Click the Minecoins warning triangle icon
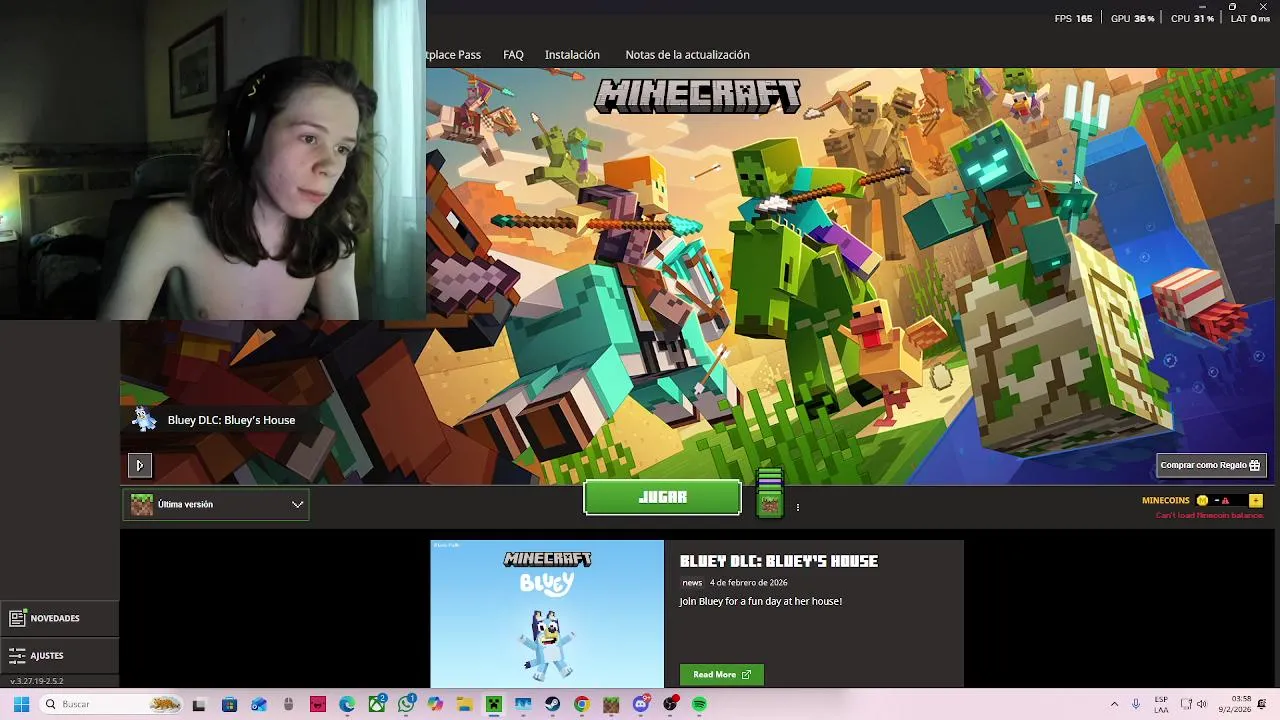 point(1225,500)
